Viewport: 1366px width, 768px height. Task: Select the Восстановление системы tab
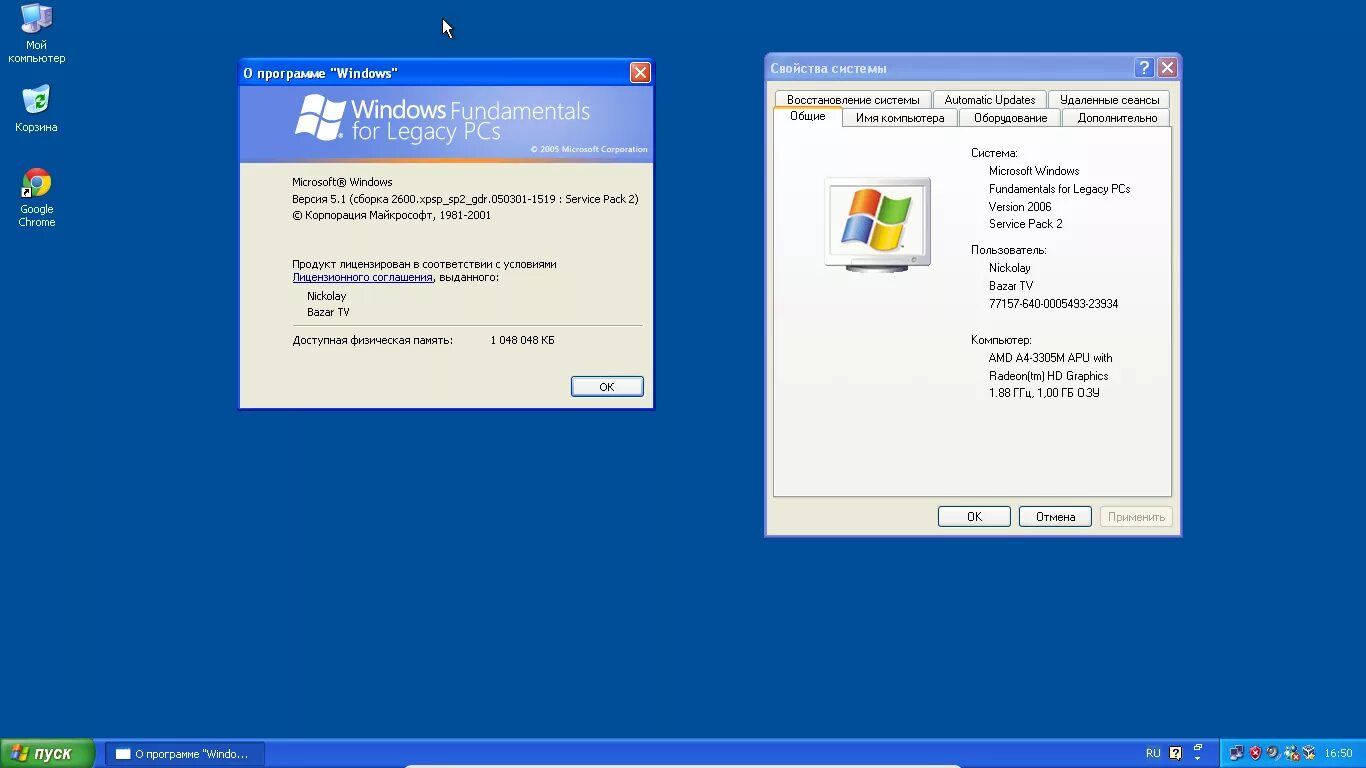pos(852,99)
